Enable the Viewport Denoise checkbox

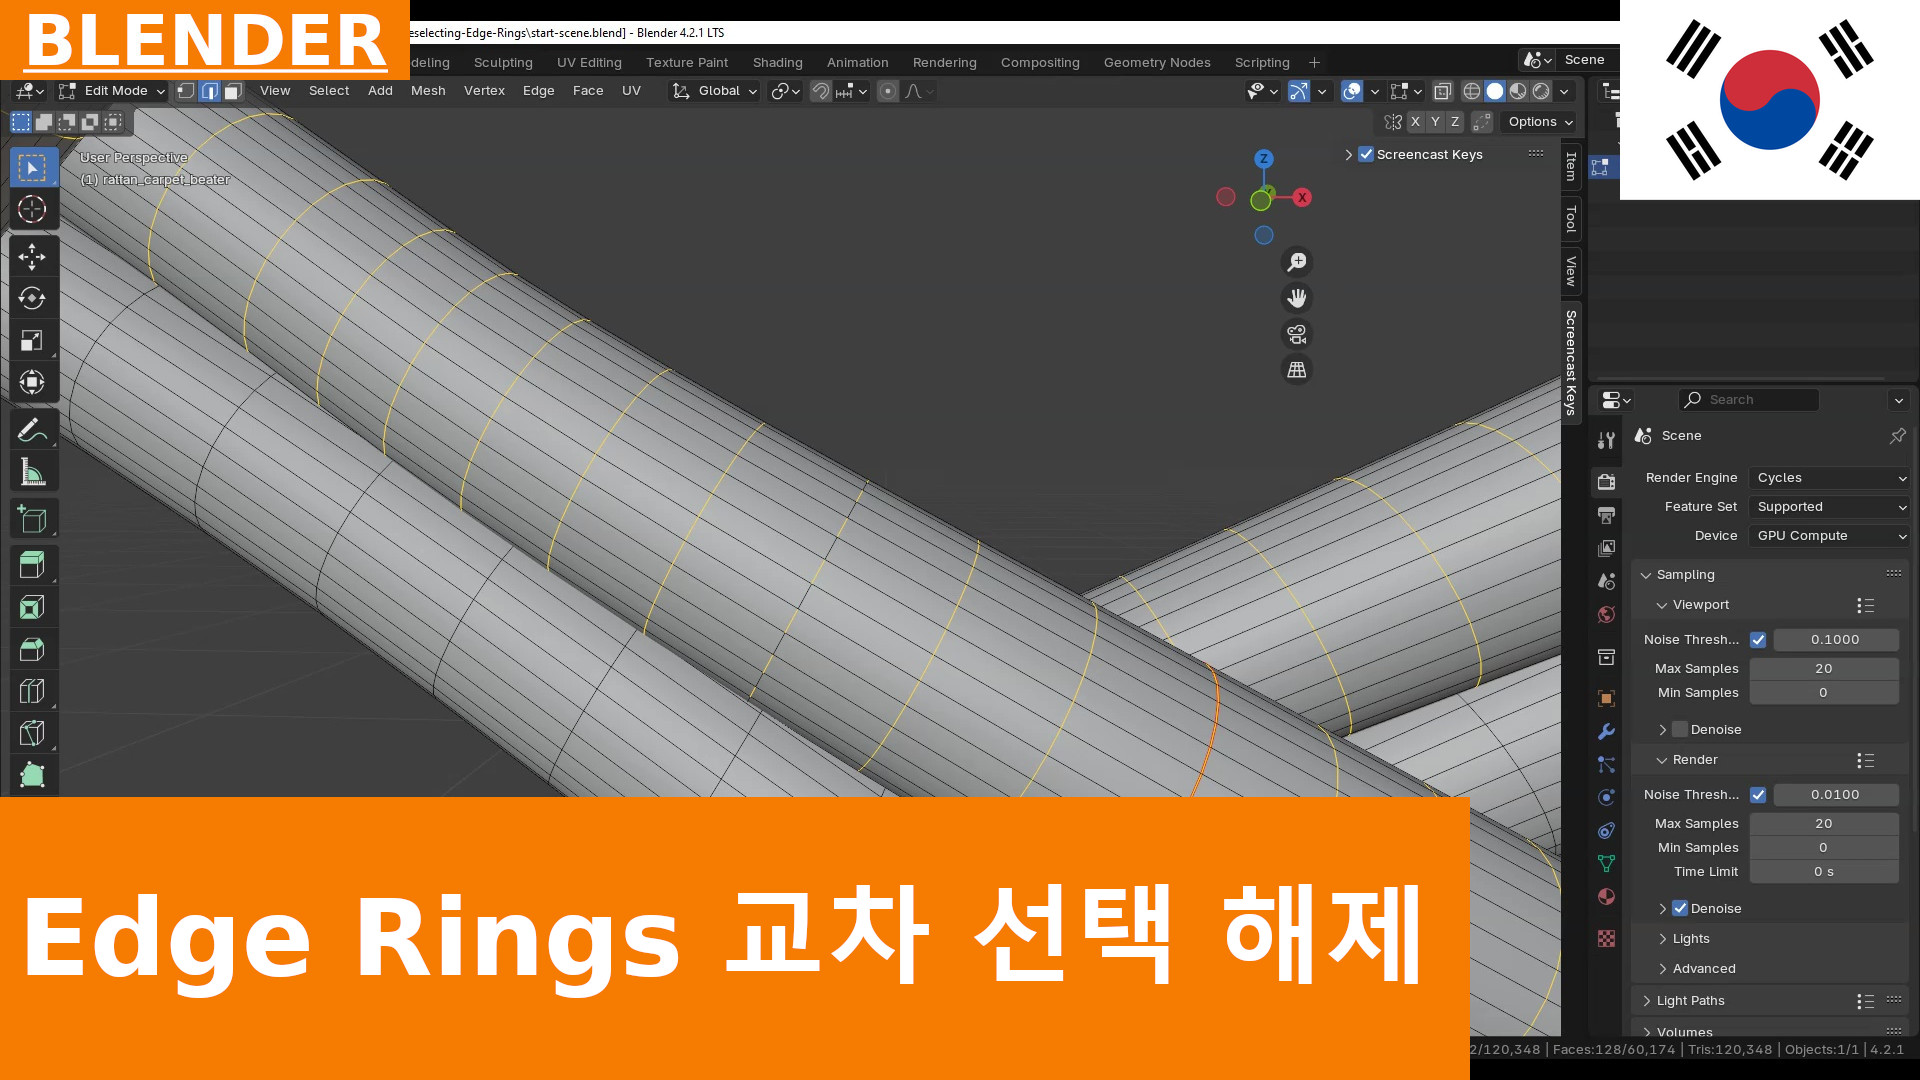tap(1680, 730)
